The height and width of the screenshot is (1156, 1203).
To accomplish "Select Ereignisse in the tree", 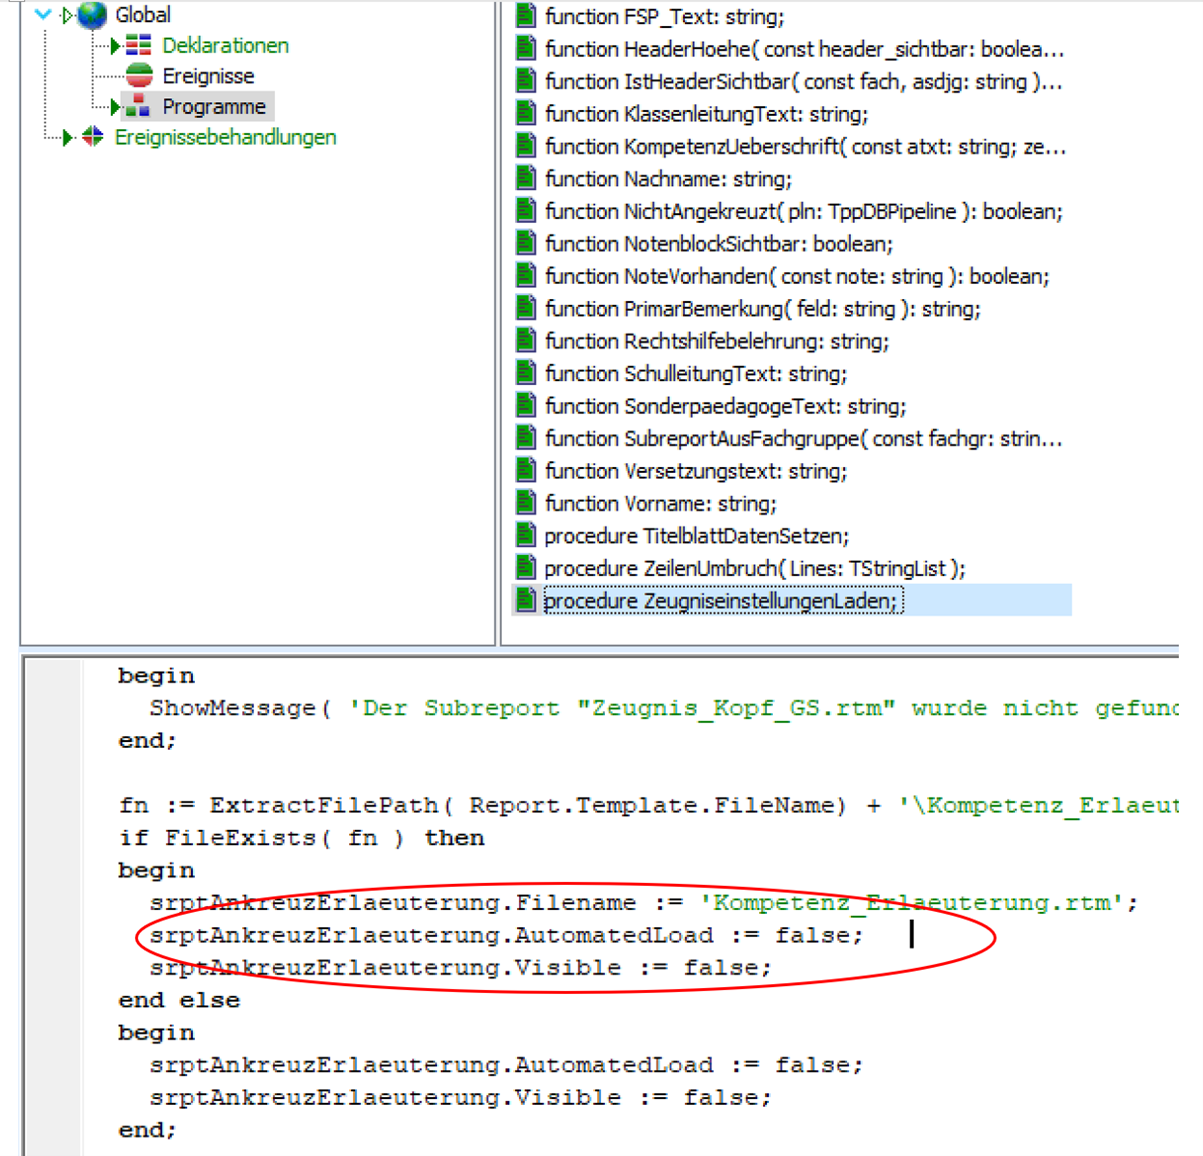I will pyautogui.click(x=208, y=76).
